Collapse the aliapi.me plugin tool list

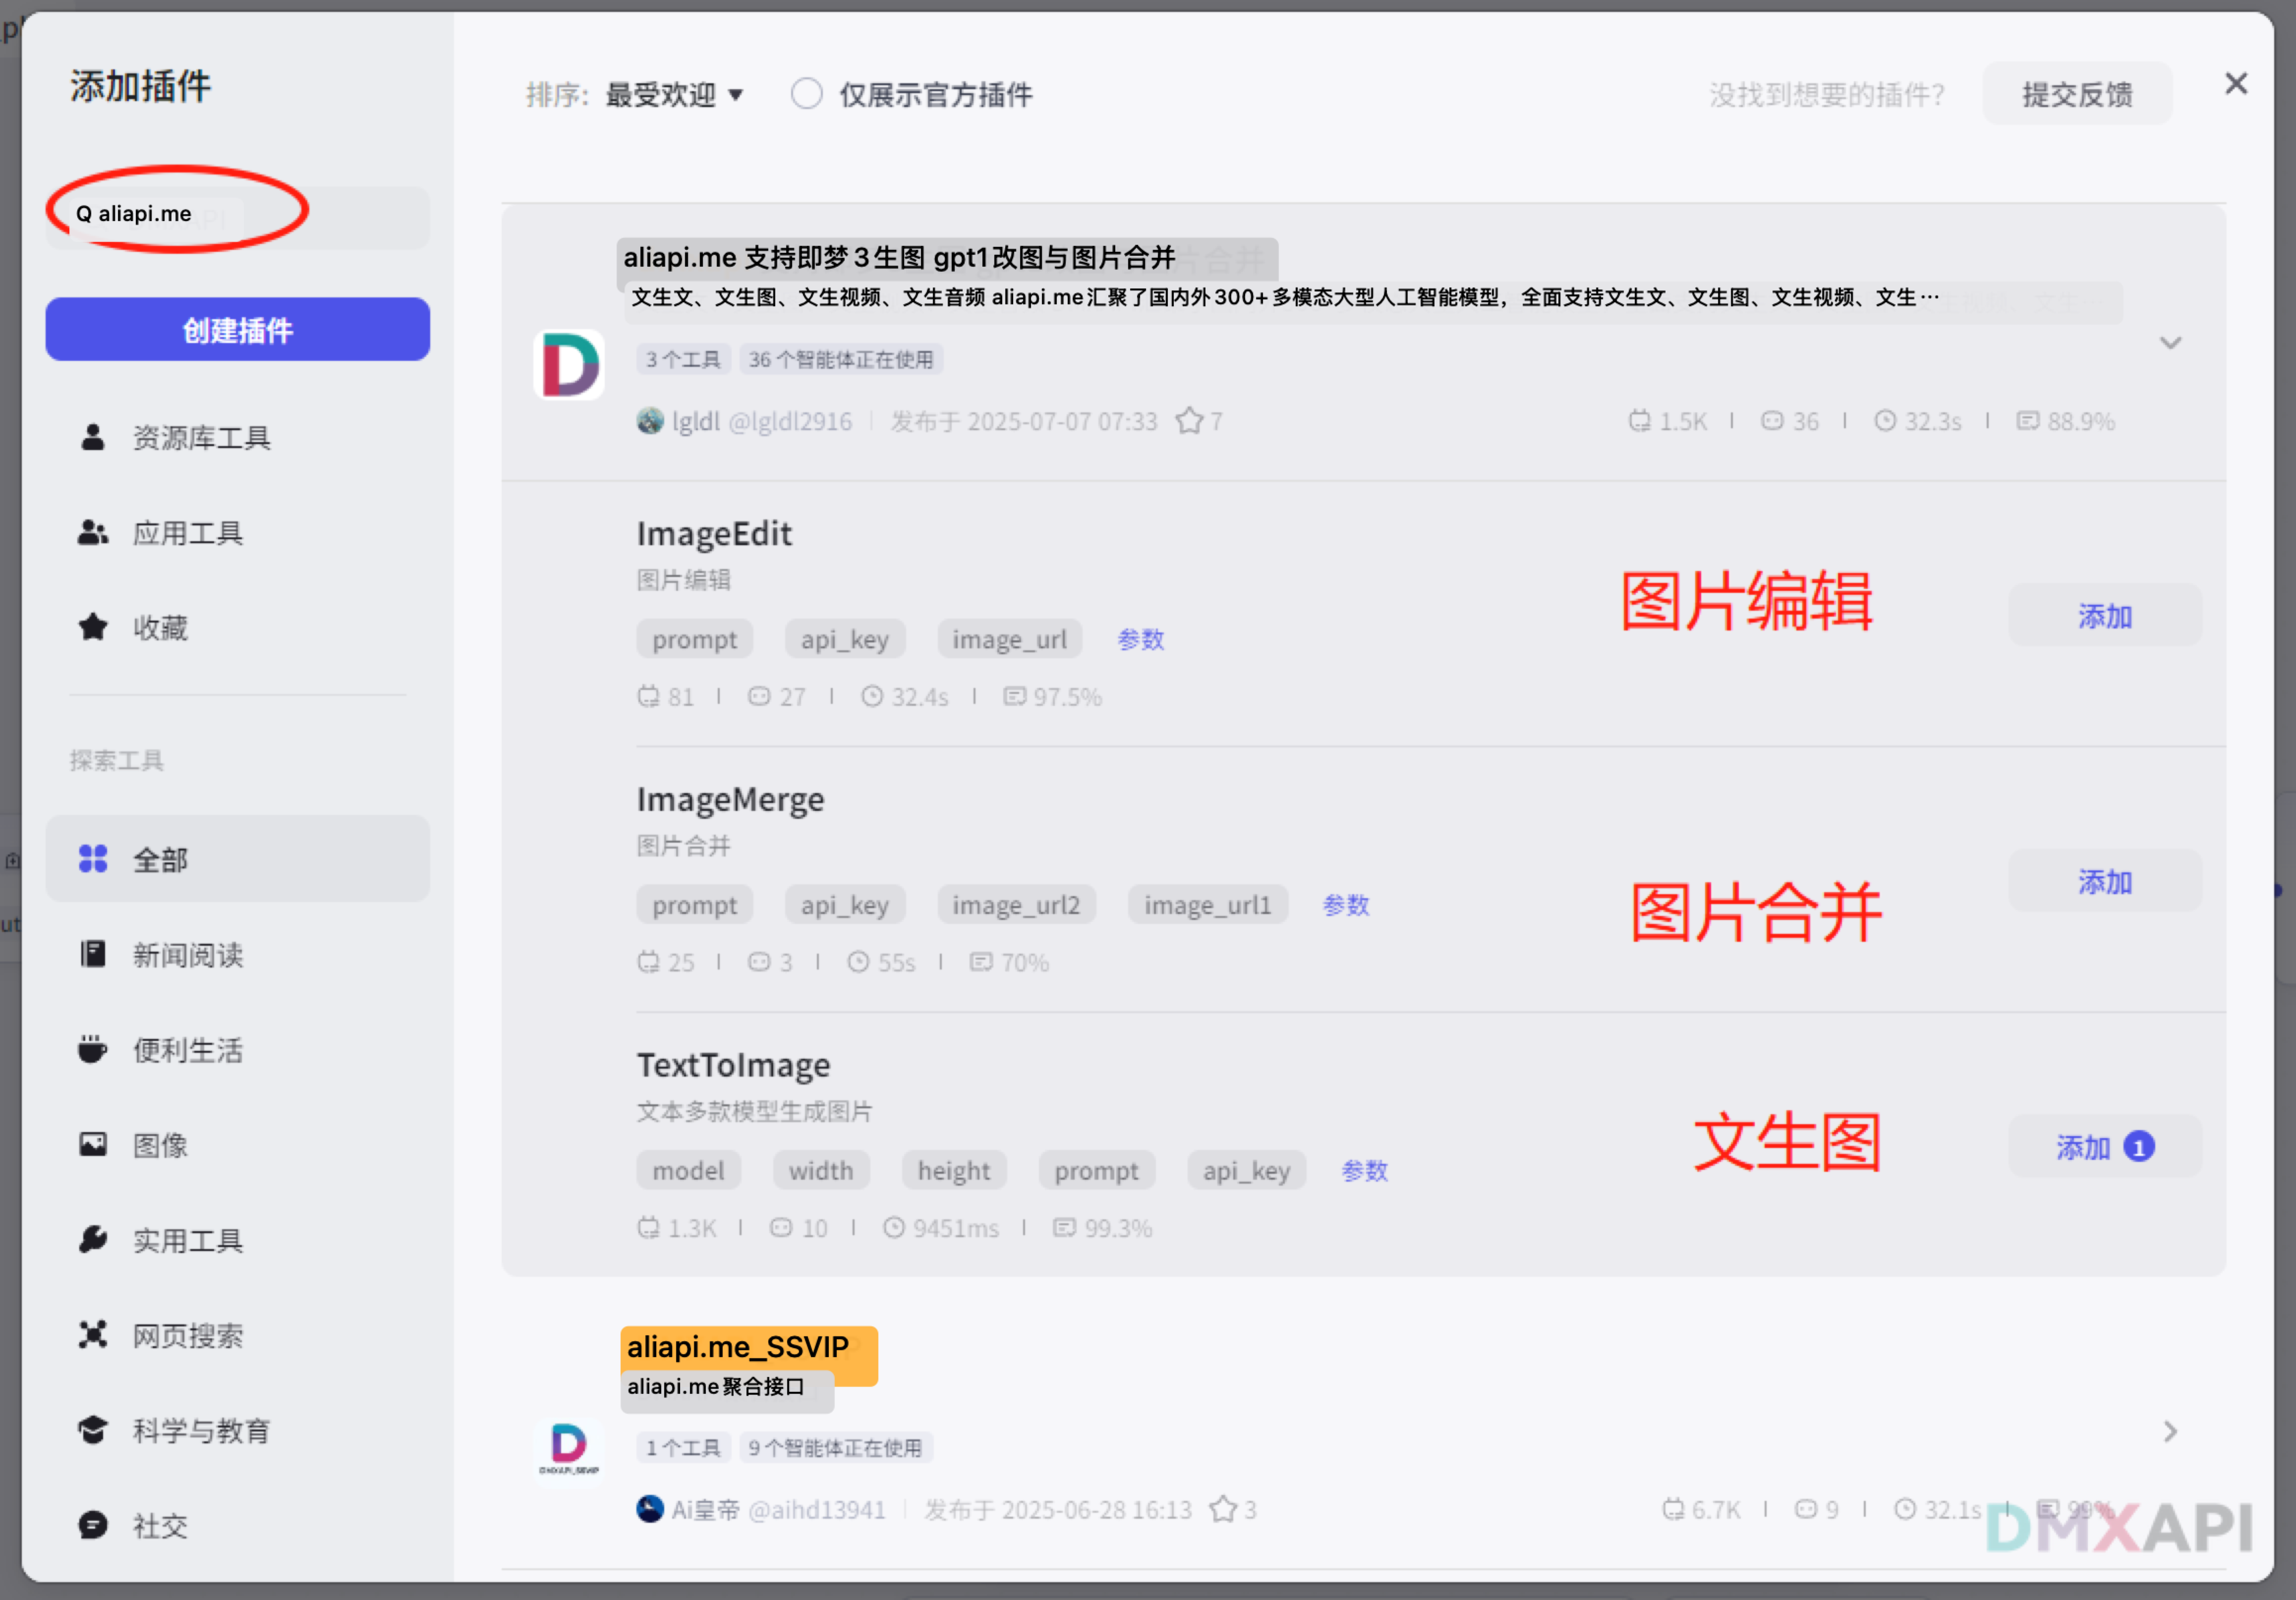(x=2170, y=343)
